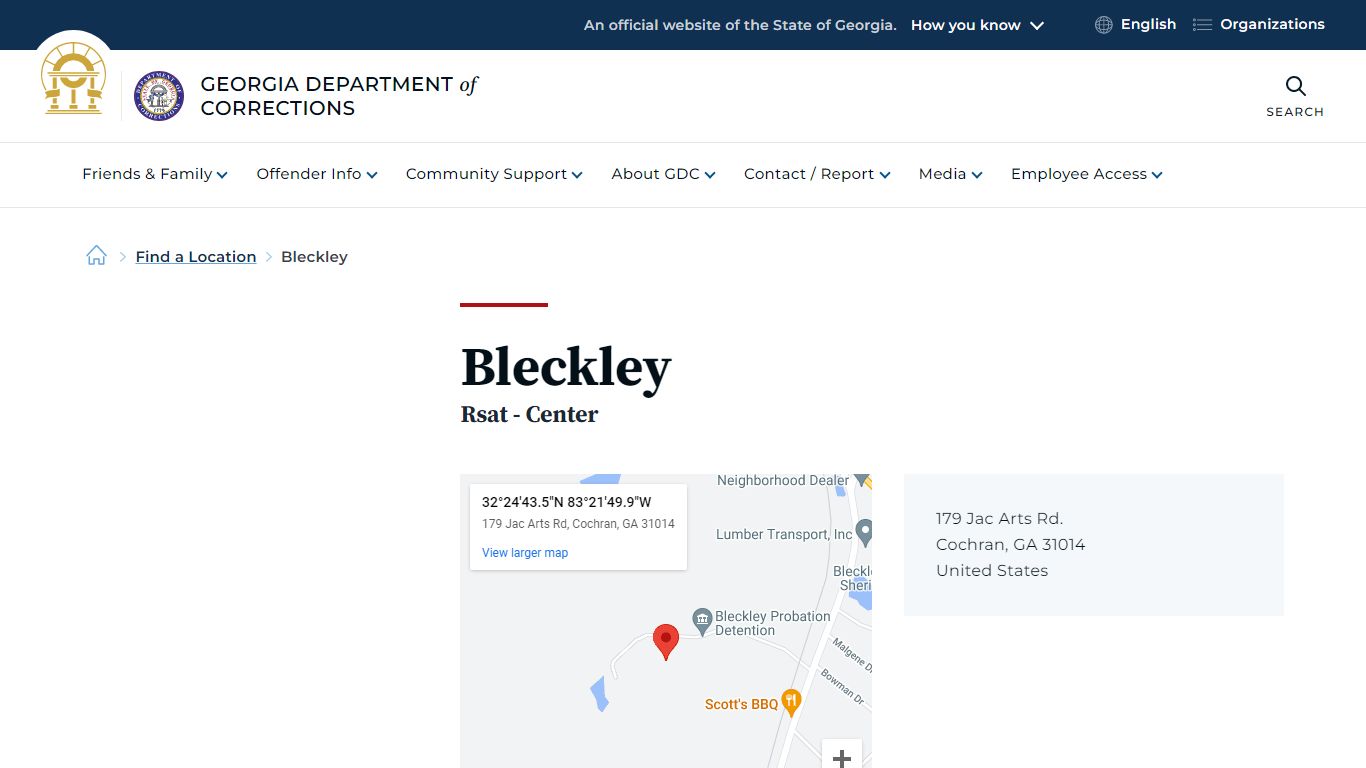Open Friends & Family dropdown menu
The height and width of the screenshot is (768, 1366).
pyautogui.click(x=155, y=174)
